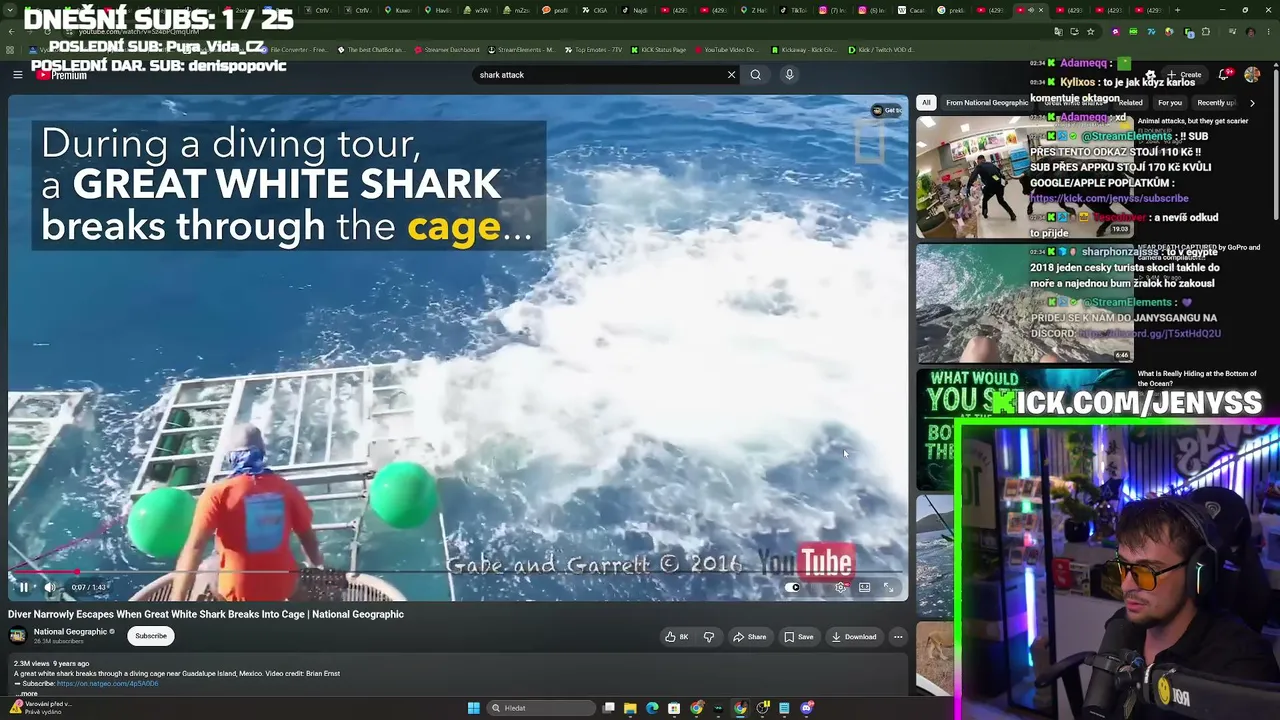Toggle the autoplay switch in the player
The width and height of the screenshot is (1280, 720).
point(793,588)
